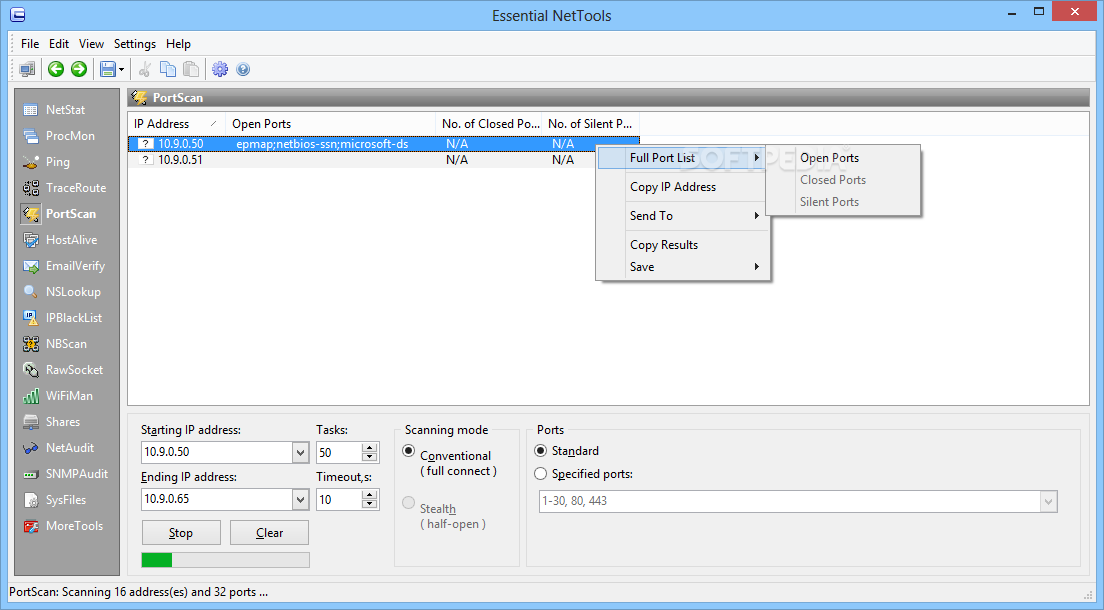Click the Copy toolbar icon
Viewport: 1104px width, 610px height.
pos(168,69)
